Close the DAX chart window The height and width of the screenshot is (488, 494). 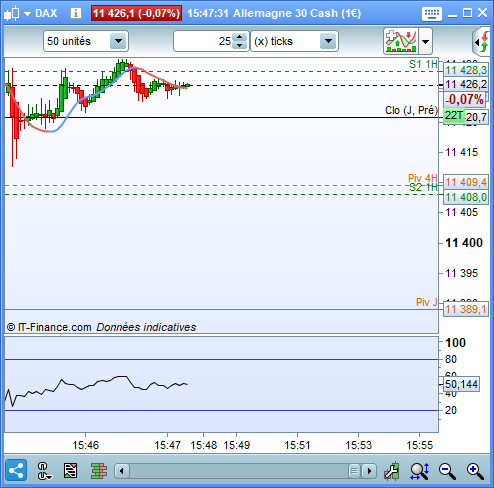tap(482, 13)
